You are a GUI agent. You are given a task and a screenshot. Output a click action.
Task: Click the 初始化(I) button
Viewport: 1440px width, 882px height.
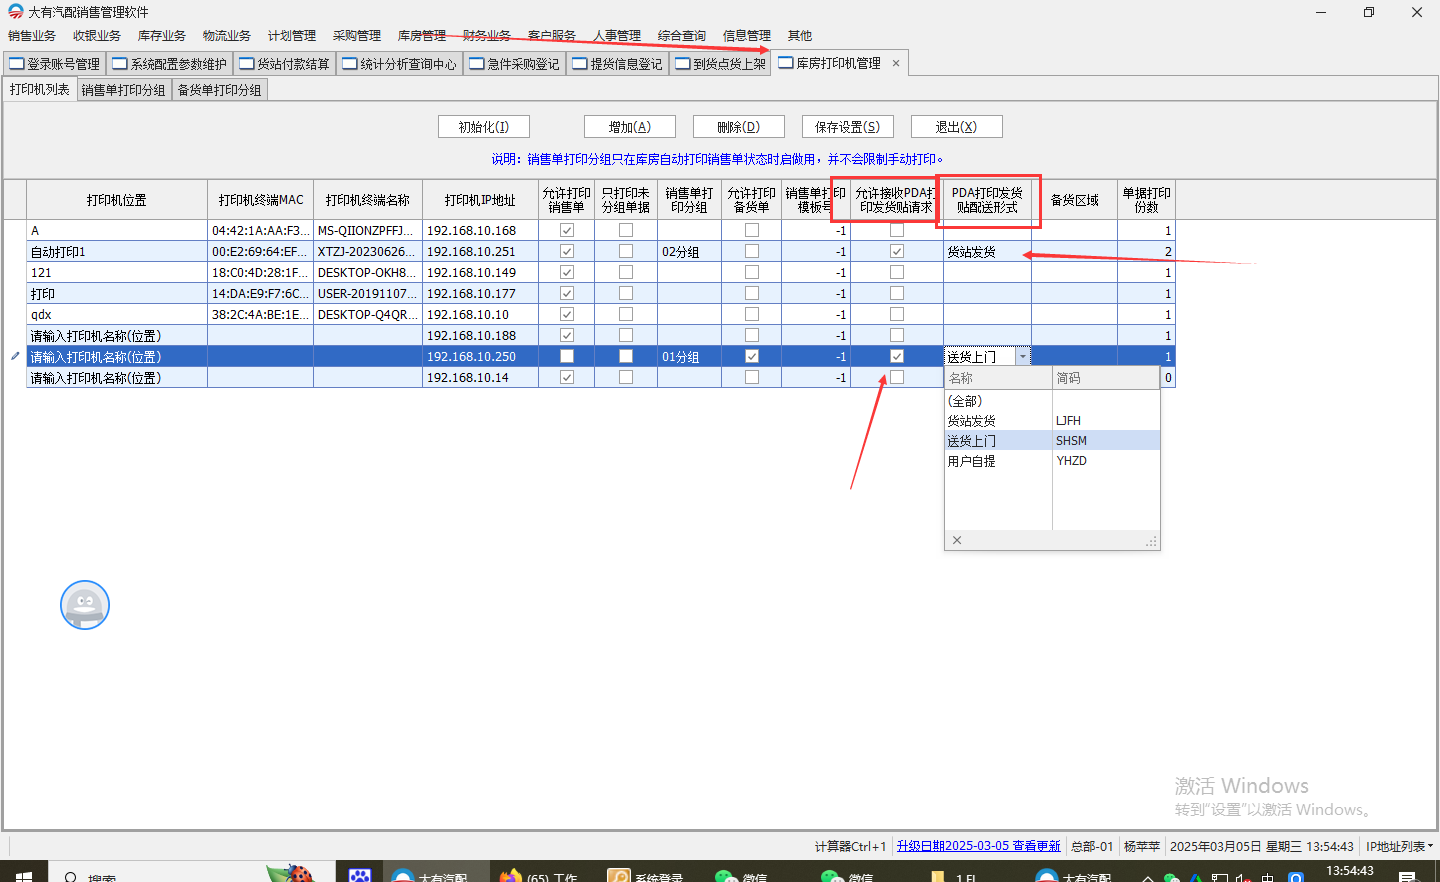coord(484,127)
